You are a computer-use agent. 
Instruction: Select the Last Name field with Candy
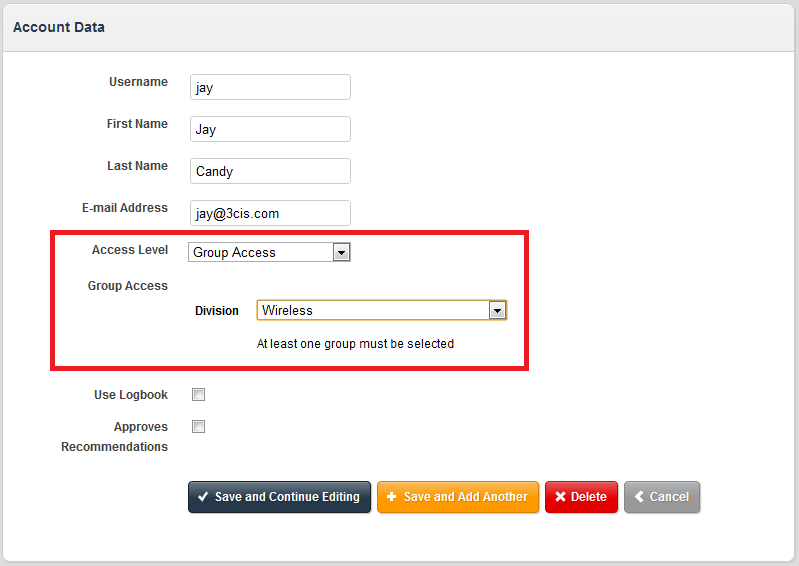(x=270, y=171)
